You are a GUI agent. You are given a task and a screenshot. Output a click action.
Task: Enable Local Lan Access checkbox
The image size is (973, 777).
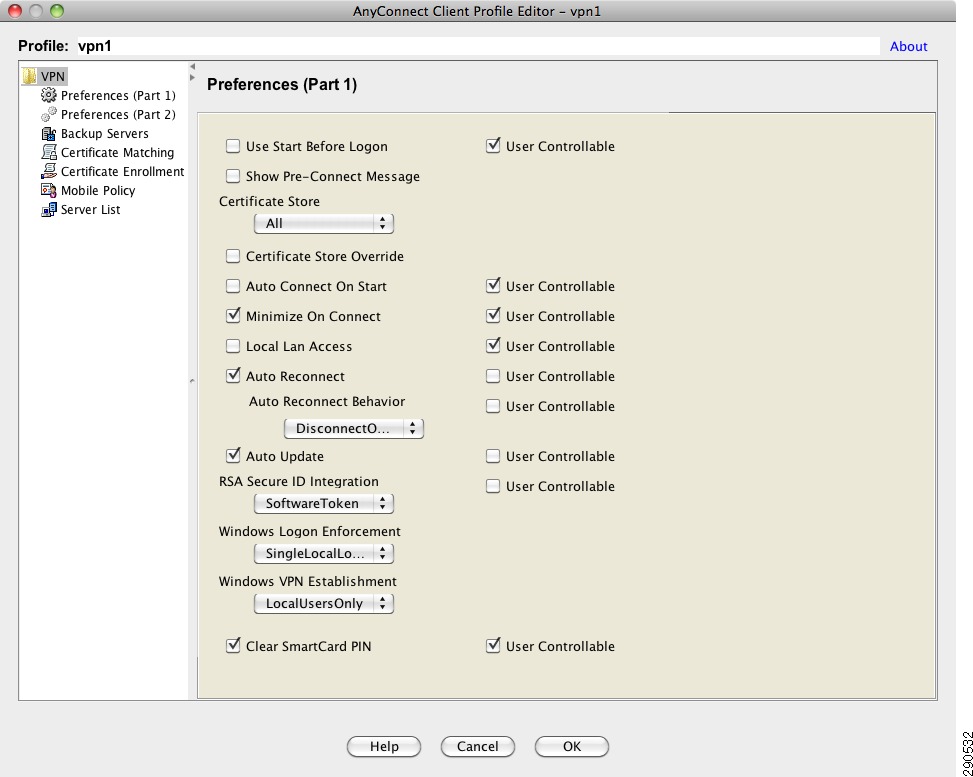click(x=233, y=346)
